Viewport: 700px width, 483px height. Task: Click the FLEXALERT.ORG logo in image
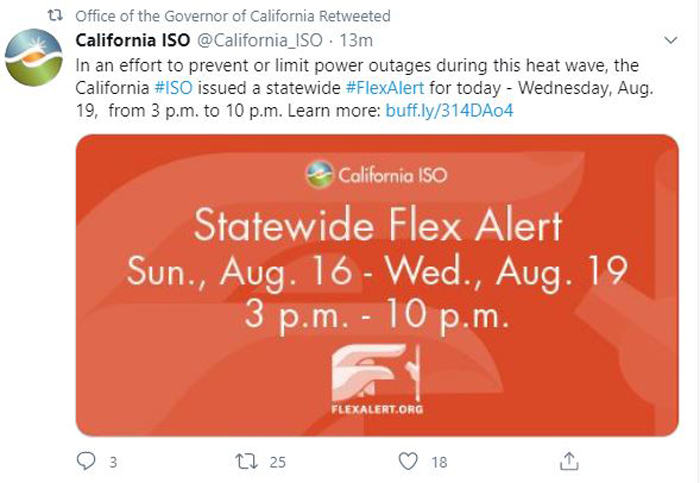(x=377, y=379)
